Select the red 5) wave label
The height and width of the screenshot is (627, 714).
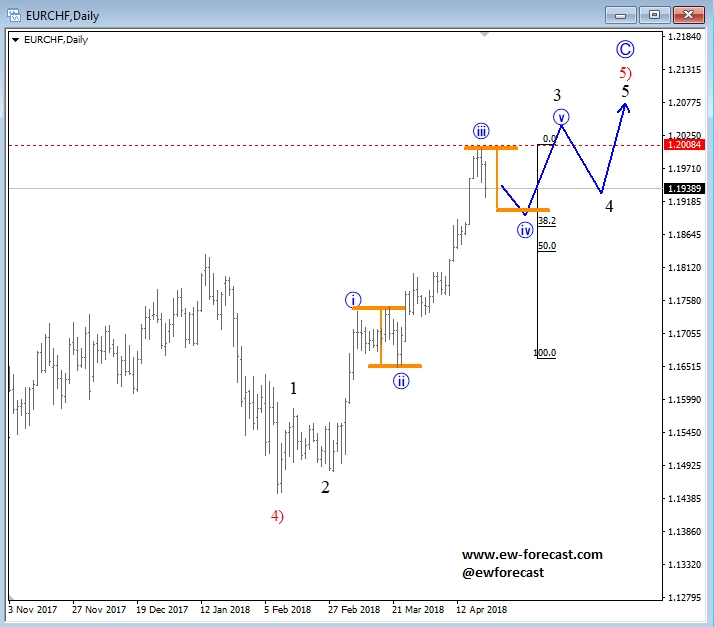(626, 72)
